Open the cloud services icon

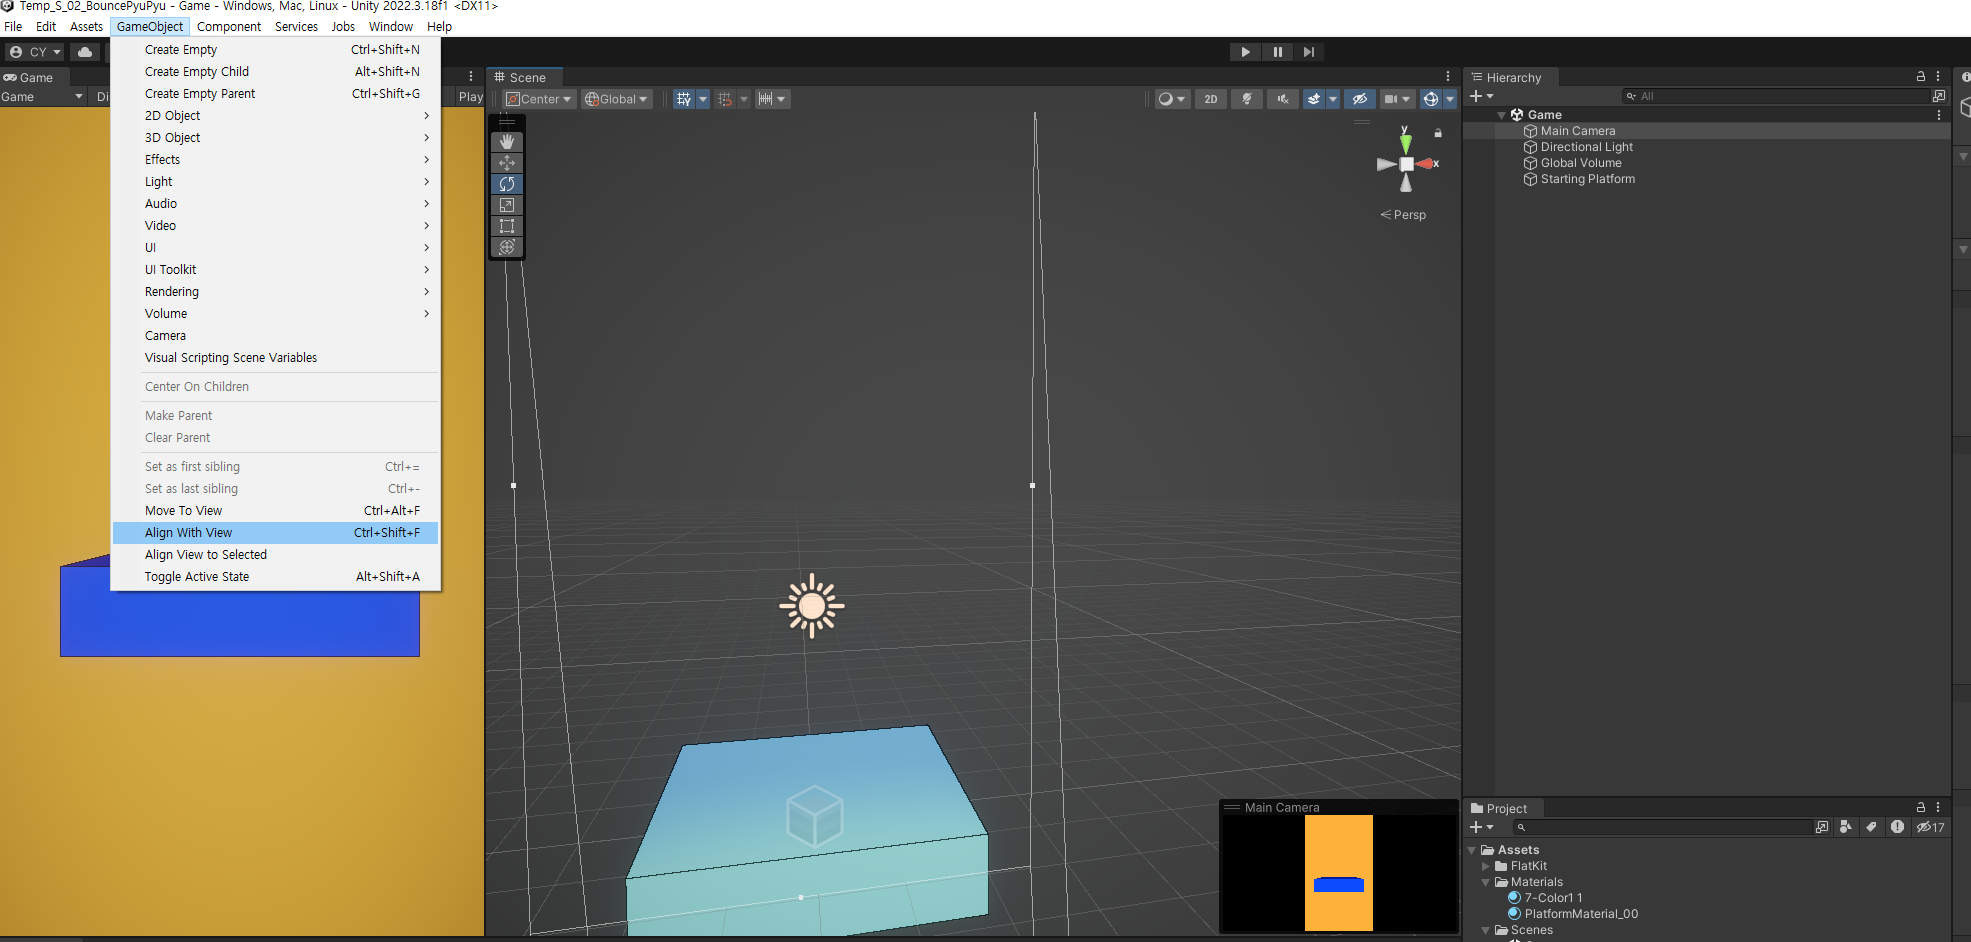tap(85, 52)
